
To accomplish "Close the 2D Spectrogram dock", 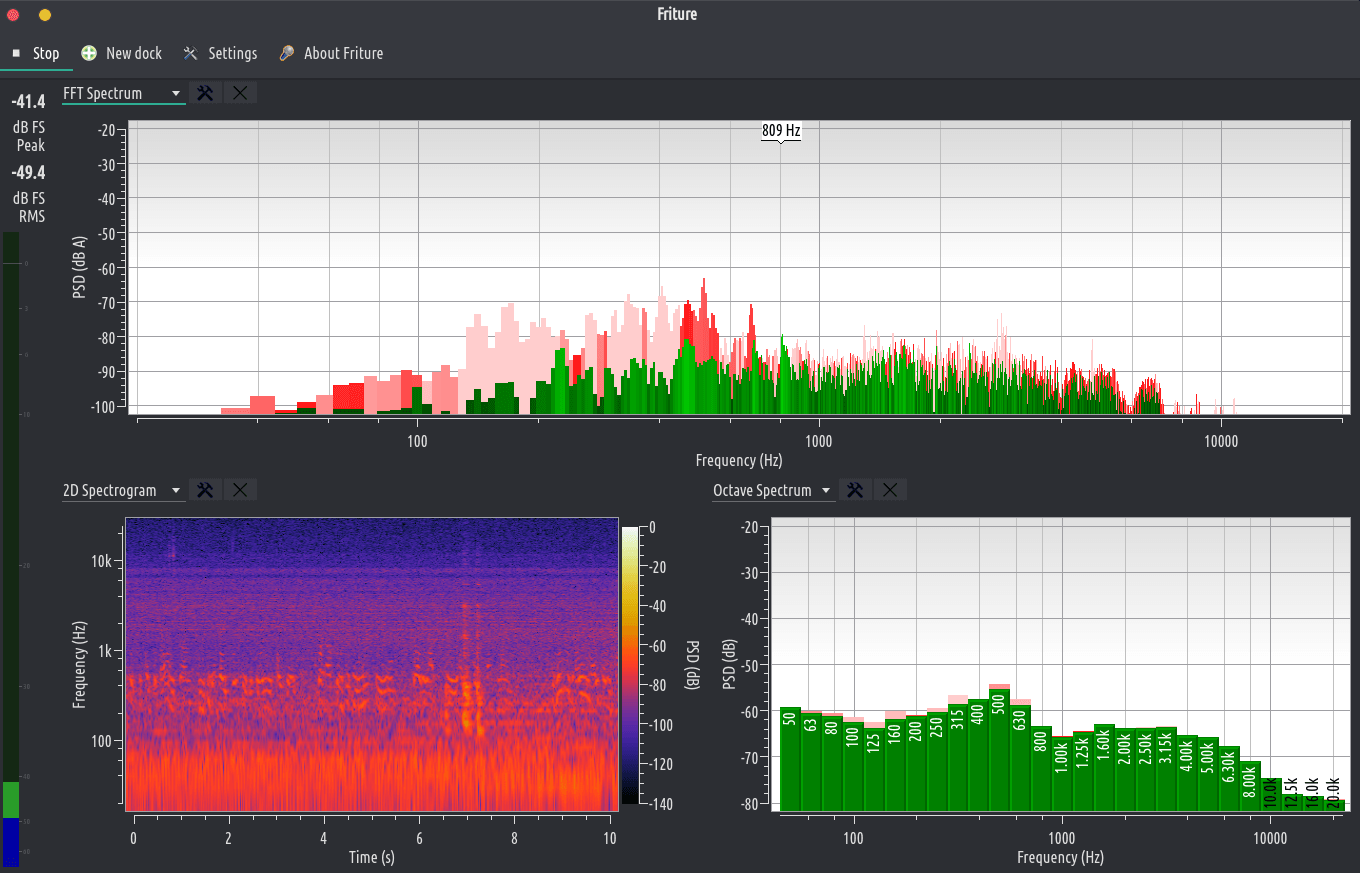I will pos(240,490).
